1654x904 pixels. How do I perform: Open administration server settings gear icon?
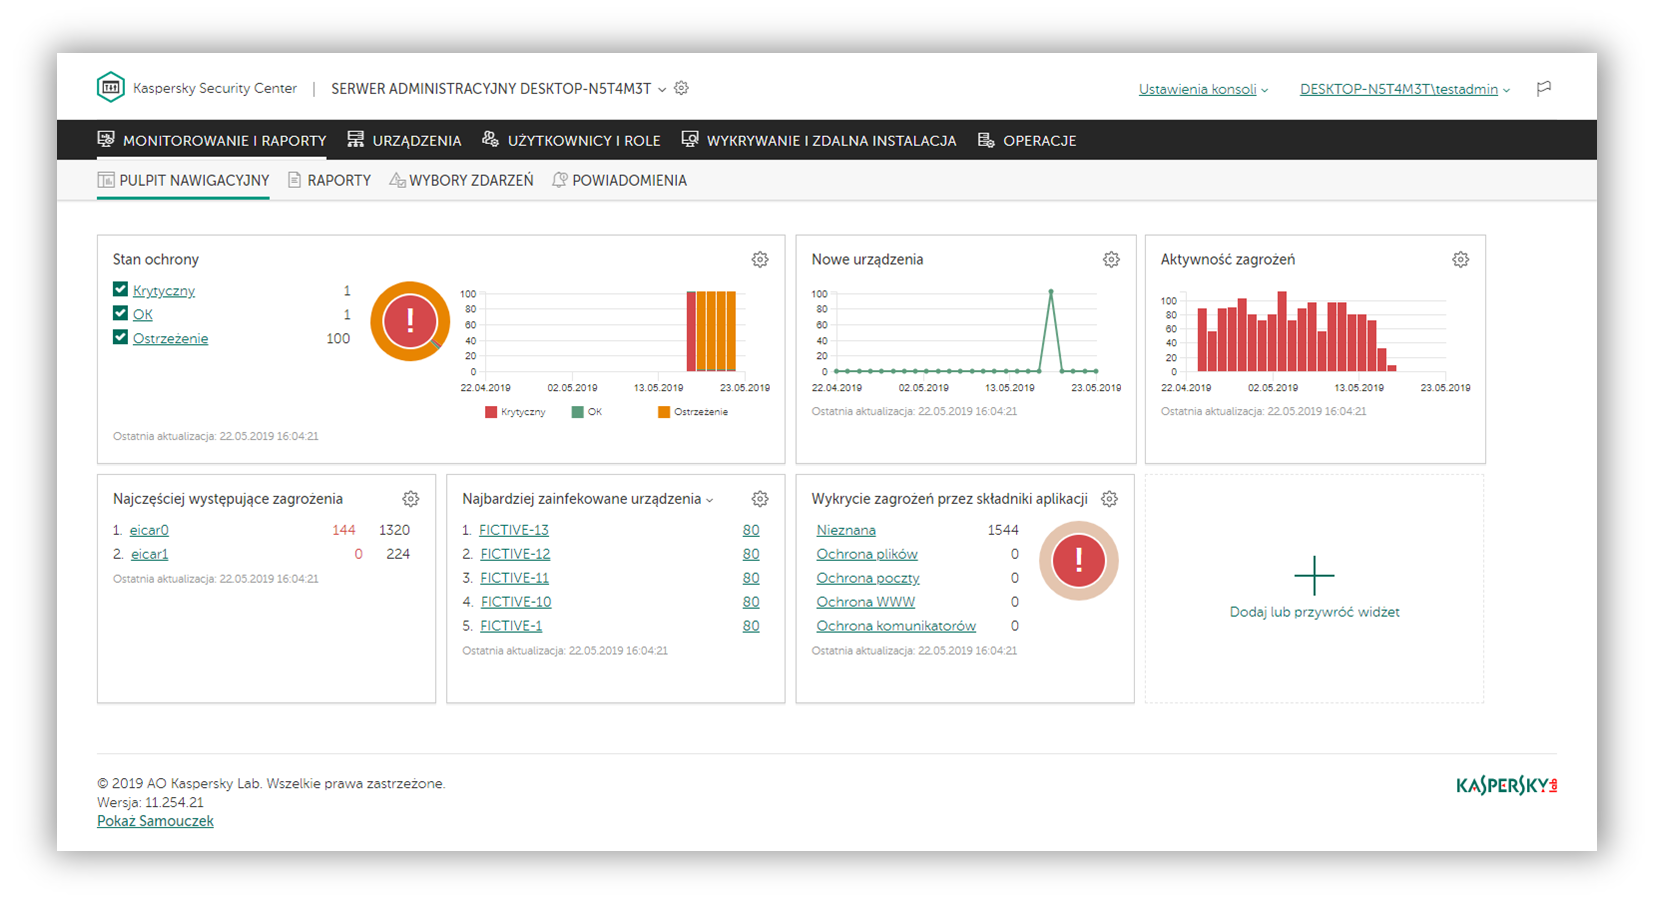[681, 88]
